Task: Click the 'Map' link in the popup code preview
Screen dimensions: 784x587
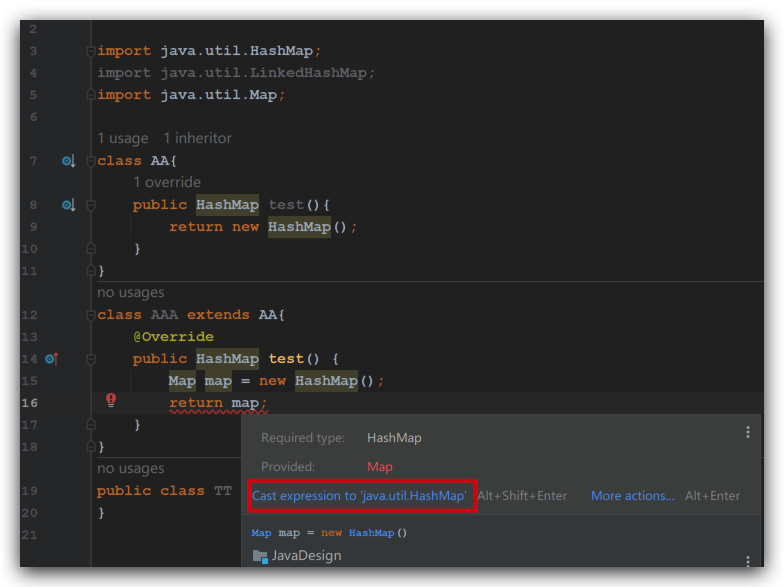Action: tap(262, 533)
